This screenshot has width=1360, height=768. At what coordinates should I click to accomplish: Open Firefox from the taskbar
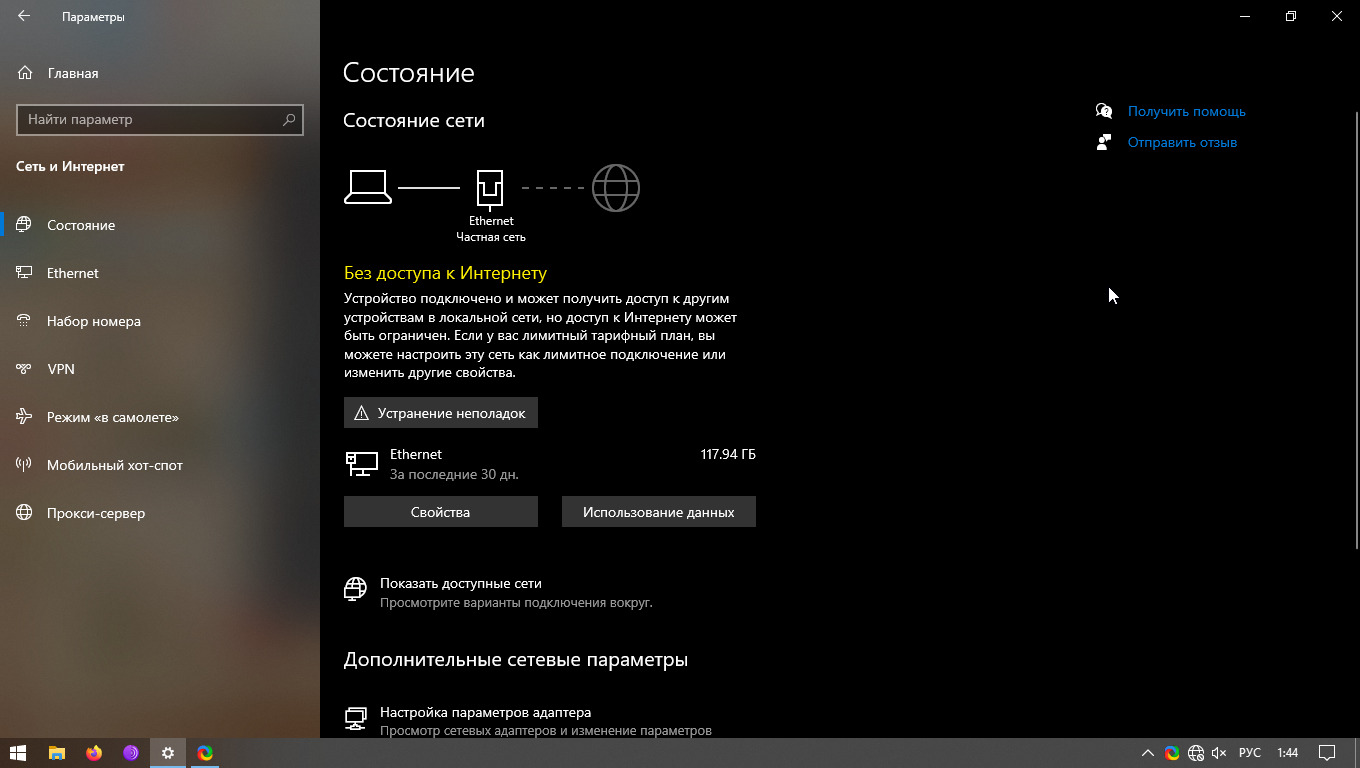click(x=94, y=753)
